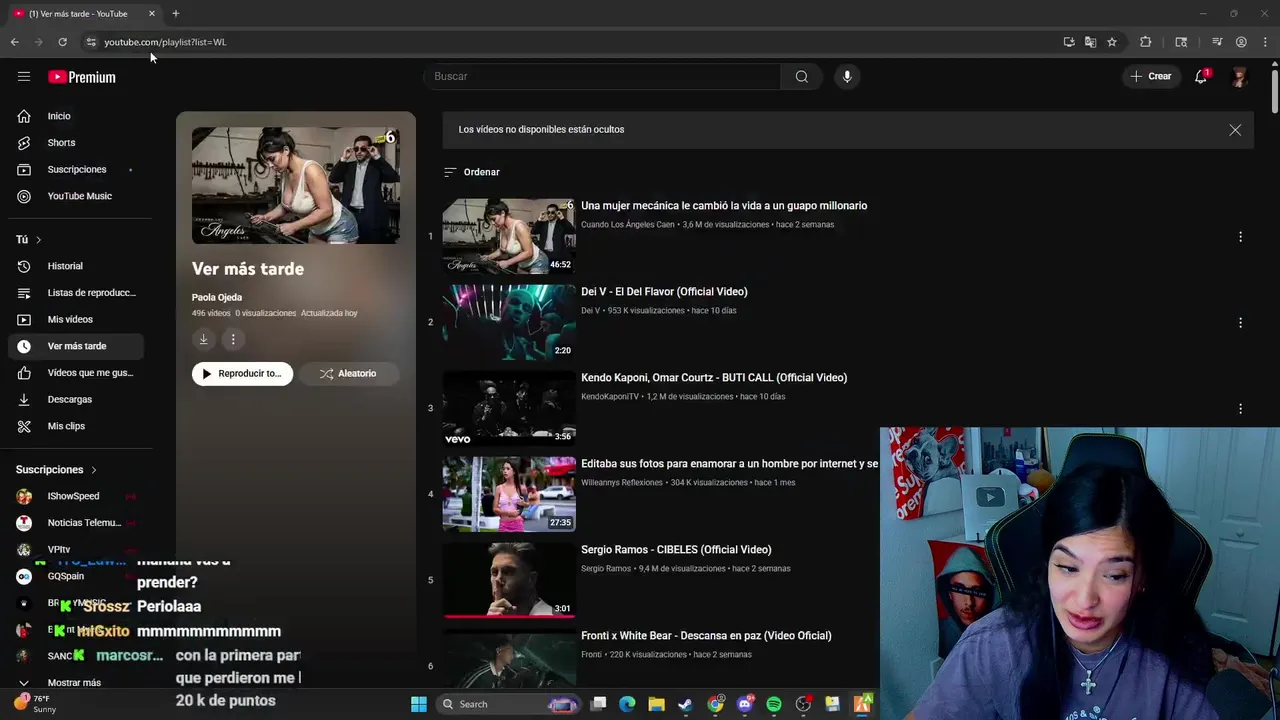Open Suscripciones in sidebar
The width and height of the screenshot is (1280, 720).
pos(76,170)
